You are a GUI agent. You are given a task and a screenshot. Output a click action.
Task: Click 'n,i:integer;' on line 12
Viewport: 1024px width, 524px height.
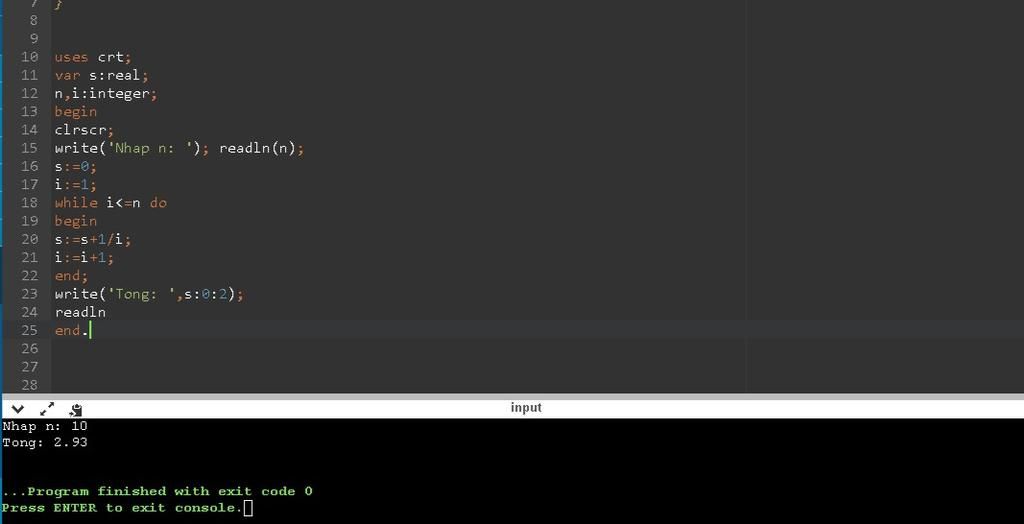[x=106, y=93]
